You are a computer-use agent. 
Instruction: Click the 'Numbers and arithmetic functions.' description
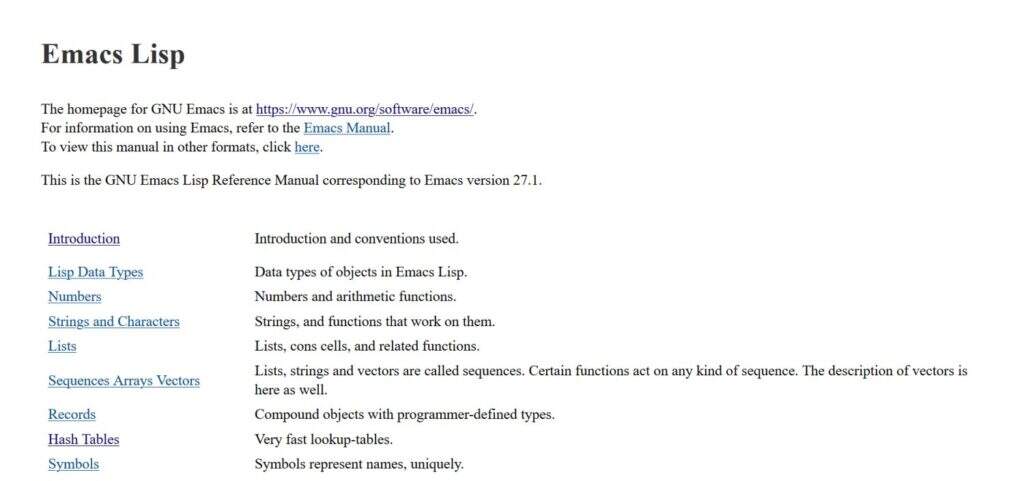point(355,296)
